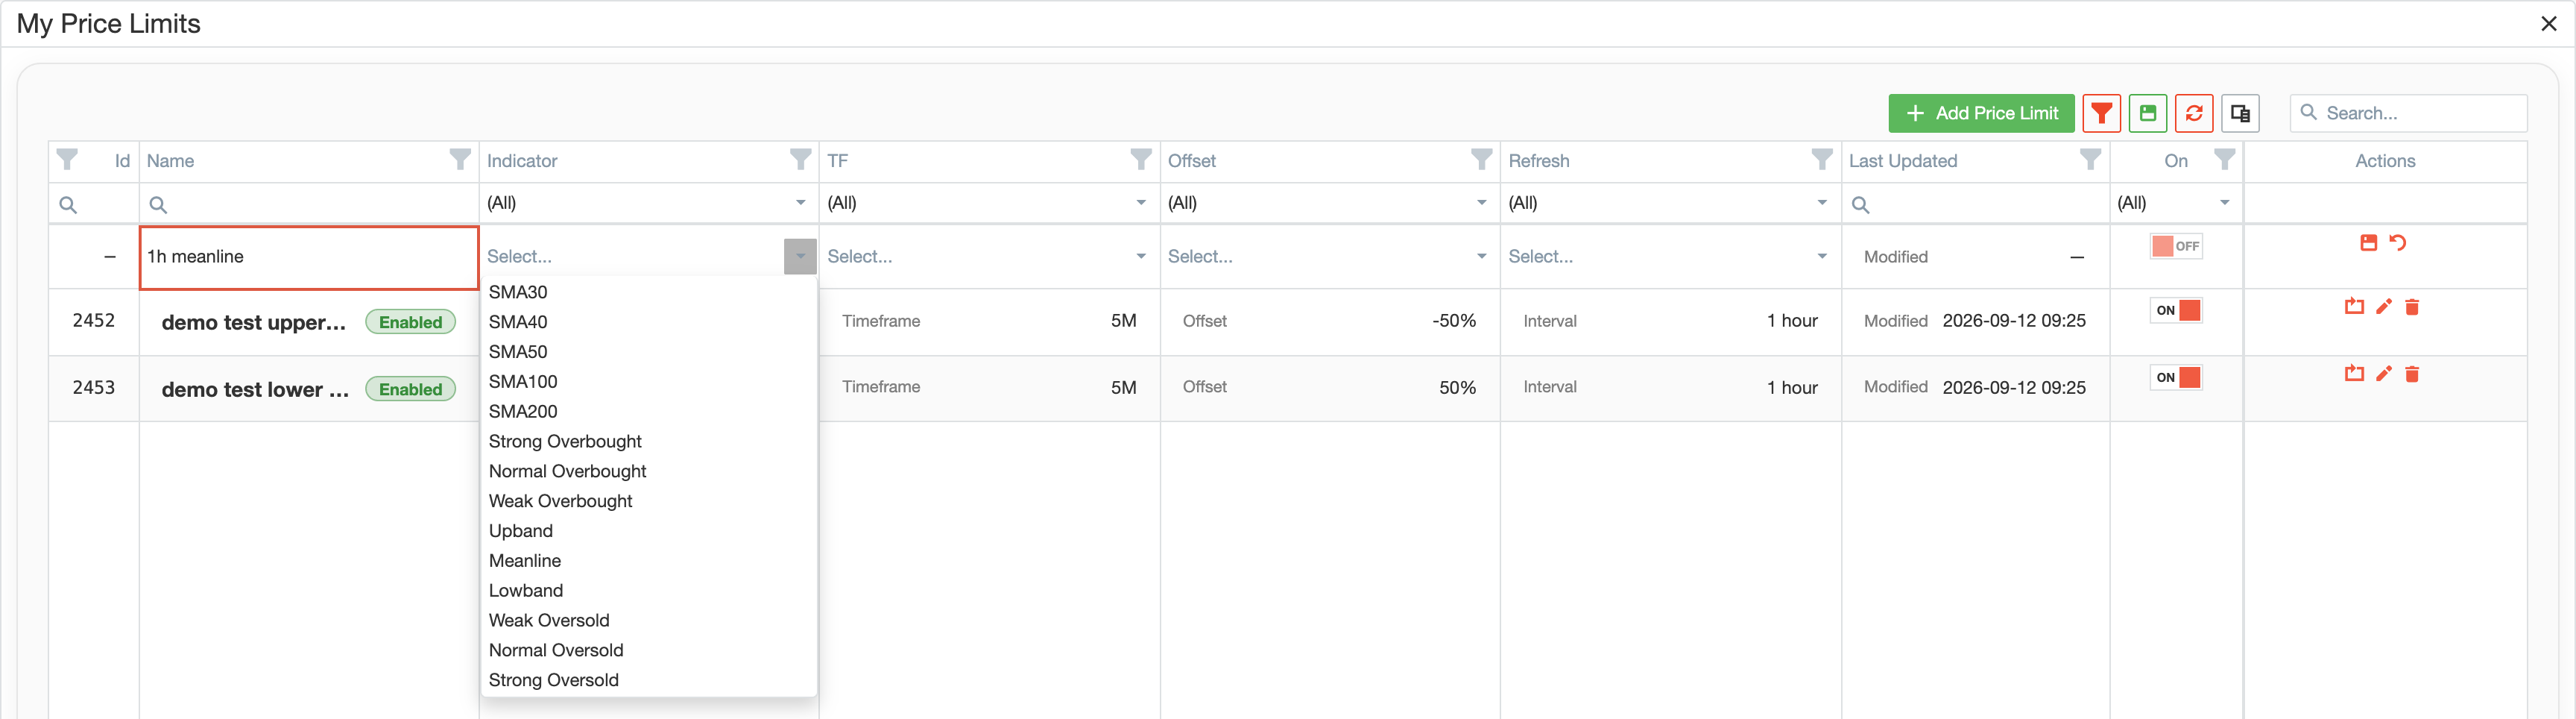
Task: Turn off switch for row 2452
Action: click(x=2176, y=310)
